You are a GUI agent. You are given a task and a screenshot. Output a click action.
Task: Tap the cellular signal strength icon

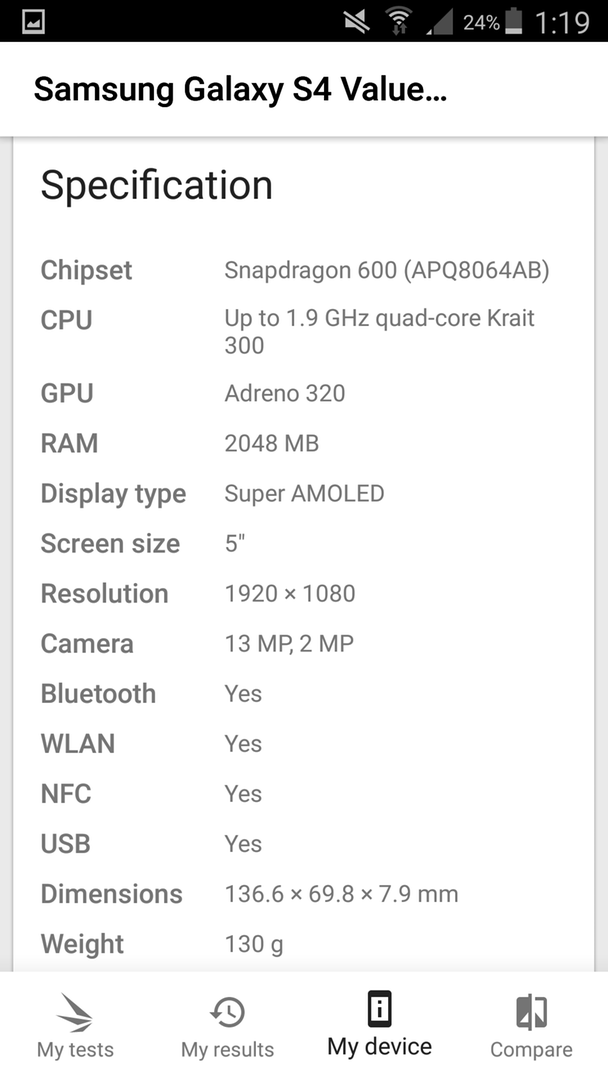click(x=439, y=22)
